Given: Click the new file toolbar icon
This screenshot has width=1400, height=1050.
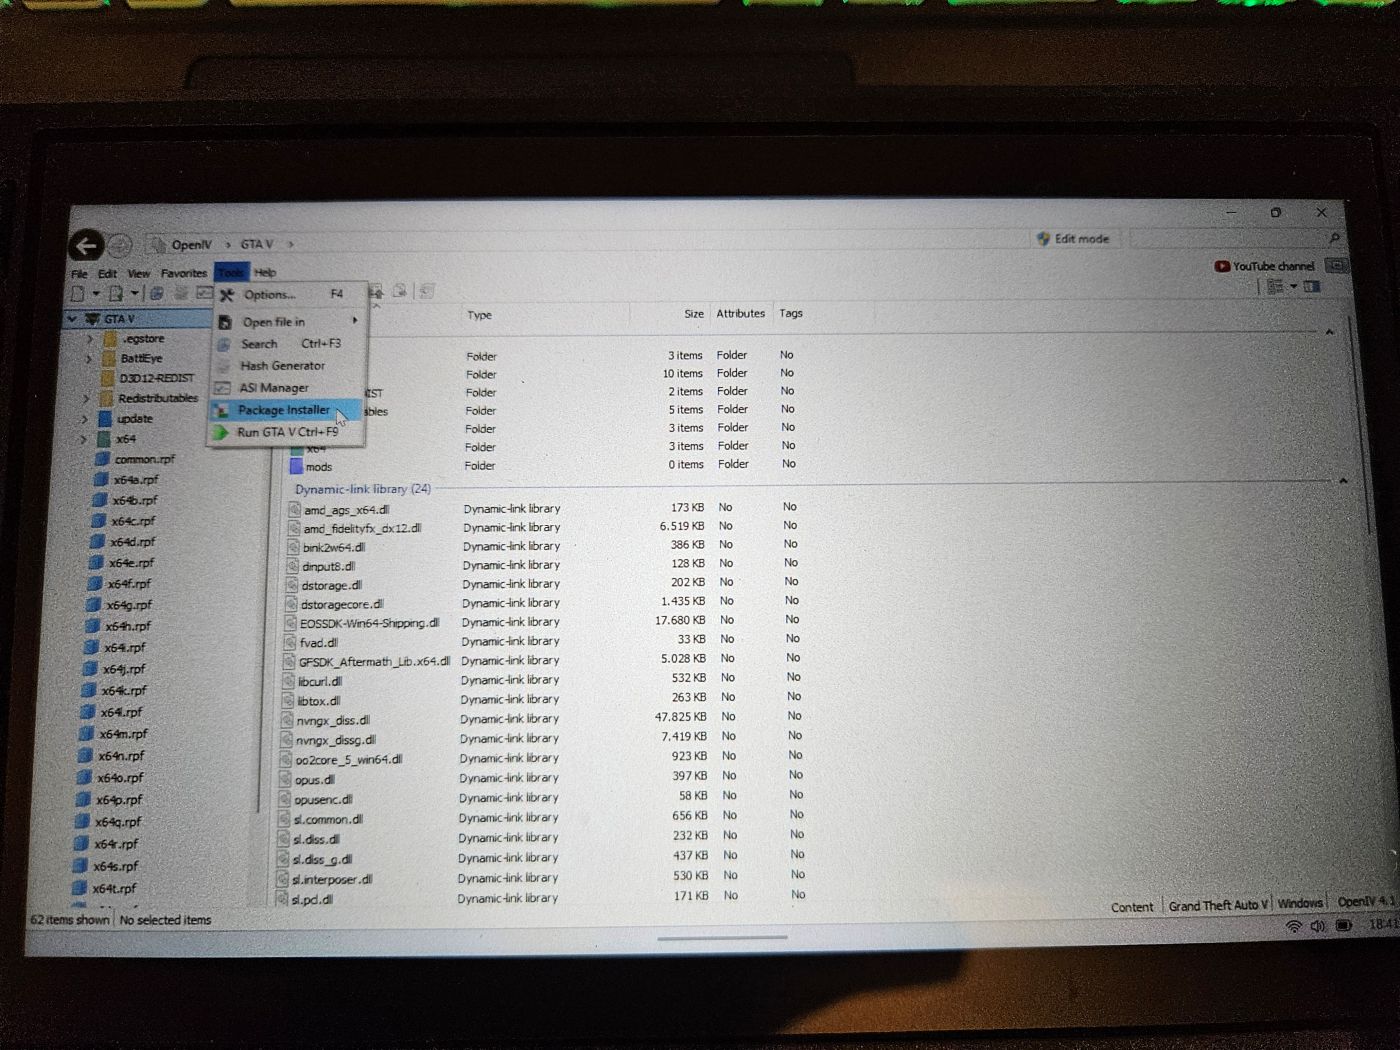Looking at the screenshot, I should point(78,293).
